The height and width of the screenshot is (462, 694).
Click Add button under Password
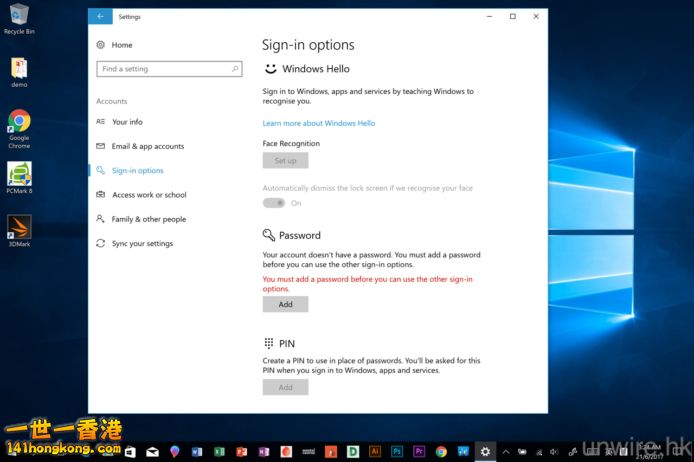(285, 304)
